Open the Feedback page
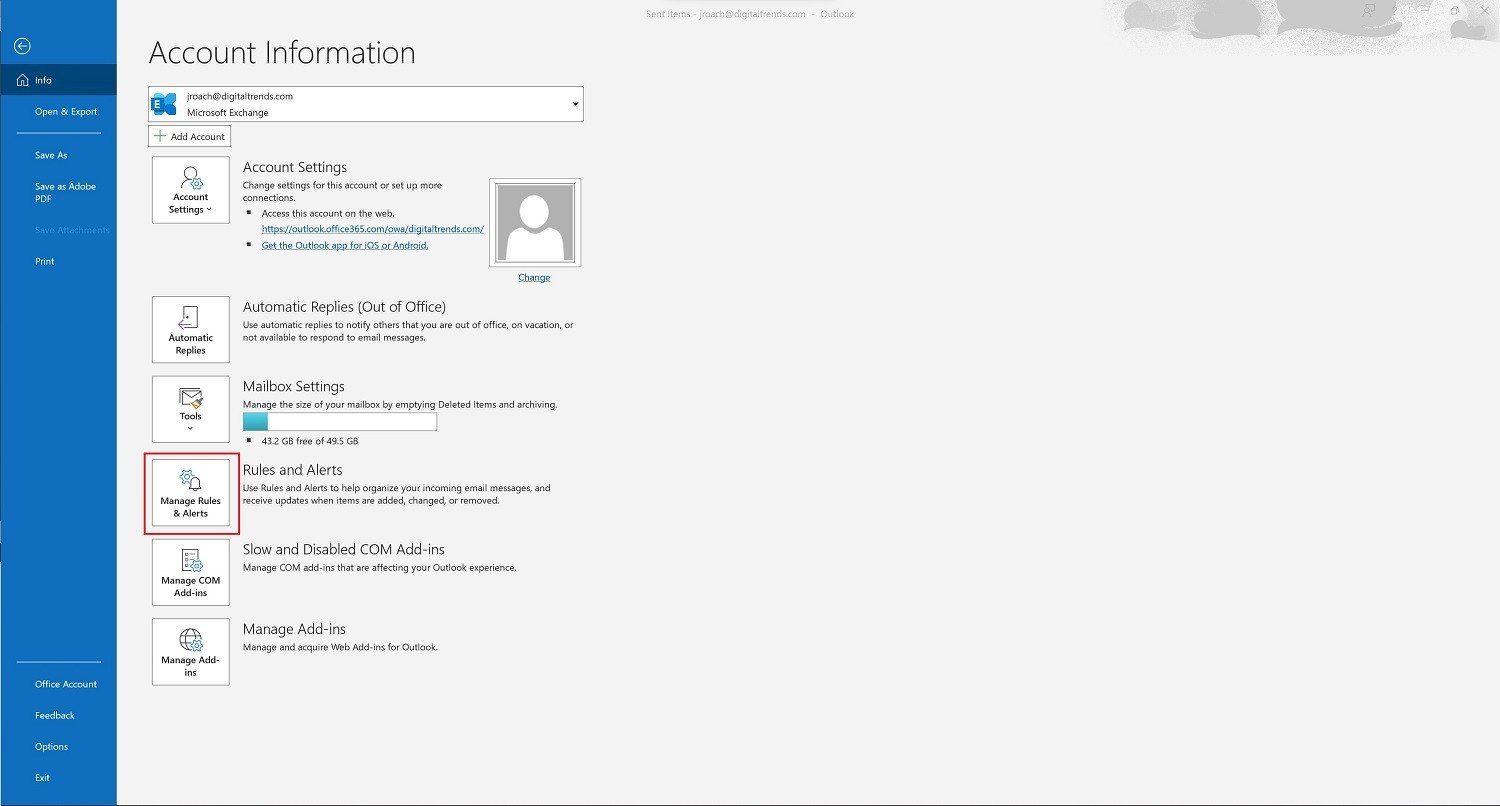 55,715
